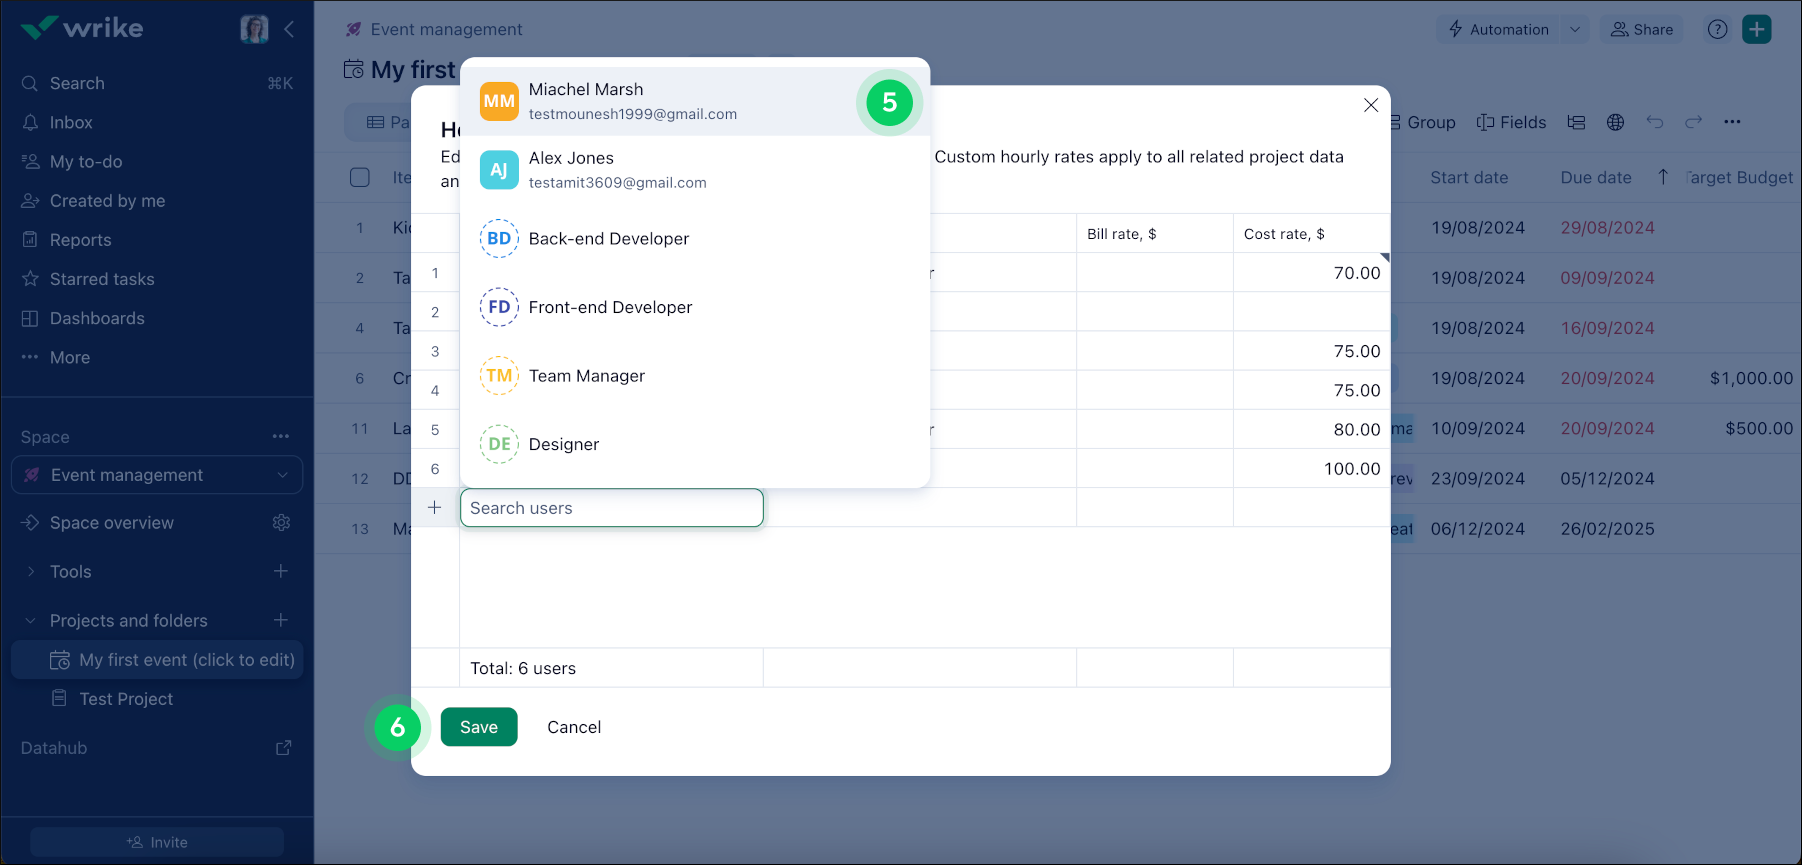The width and height of the screenshot is (1802, 865).
Task: Open the Space options ellipsis menu
Action: 281,436
